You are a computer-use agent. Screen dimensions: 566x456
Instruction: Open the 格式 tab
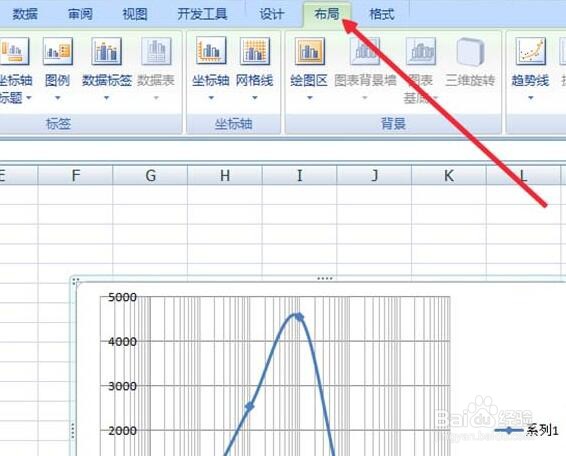(382, 14)
